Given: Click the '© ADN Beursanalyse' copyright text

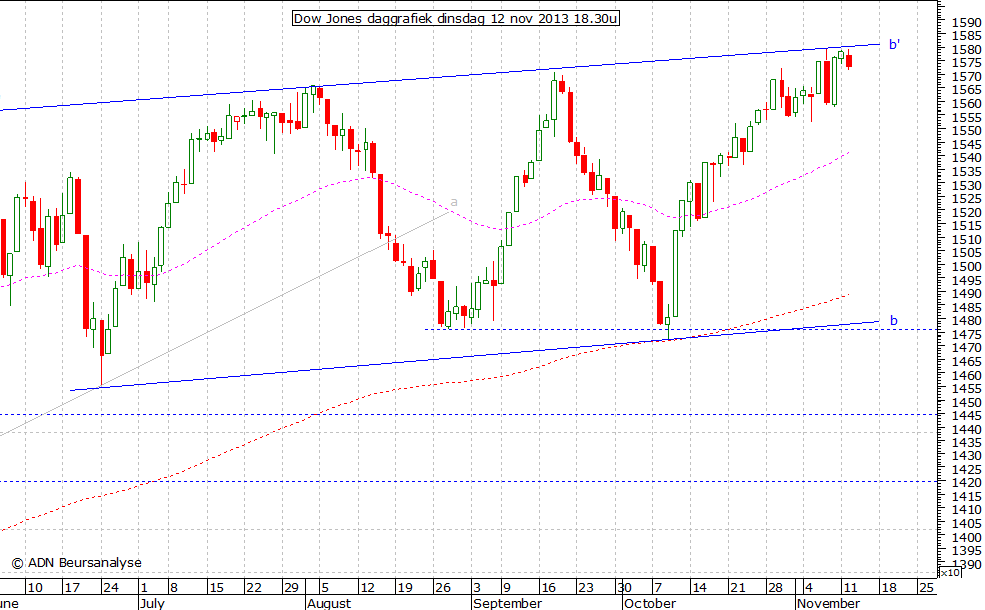Looking at the screenshot, I should tap(77, 563).
